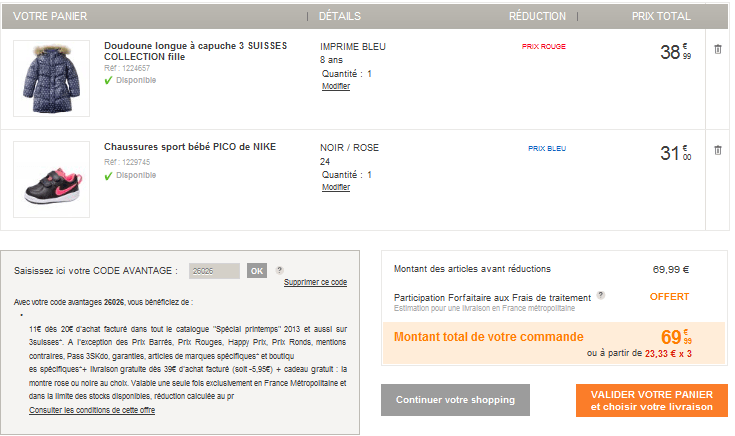Click Modifier under the Doudoune details
Screen dimensions: 735x436
tap(336, 86)
